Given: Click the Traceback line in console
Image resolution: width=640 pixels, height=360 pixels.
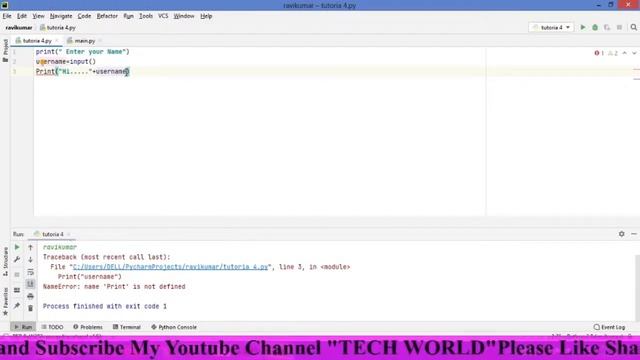Looking at the screenshot, I should pos(106,257).
